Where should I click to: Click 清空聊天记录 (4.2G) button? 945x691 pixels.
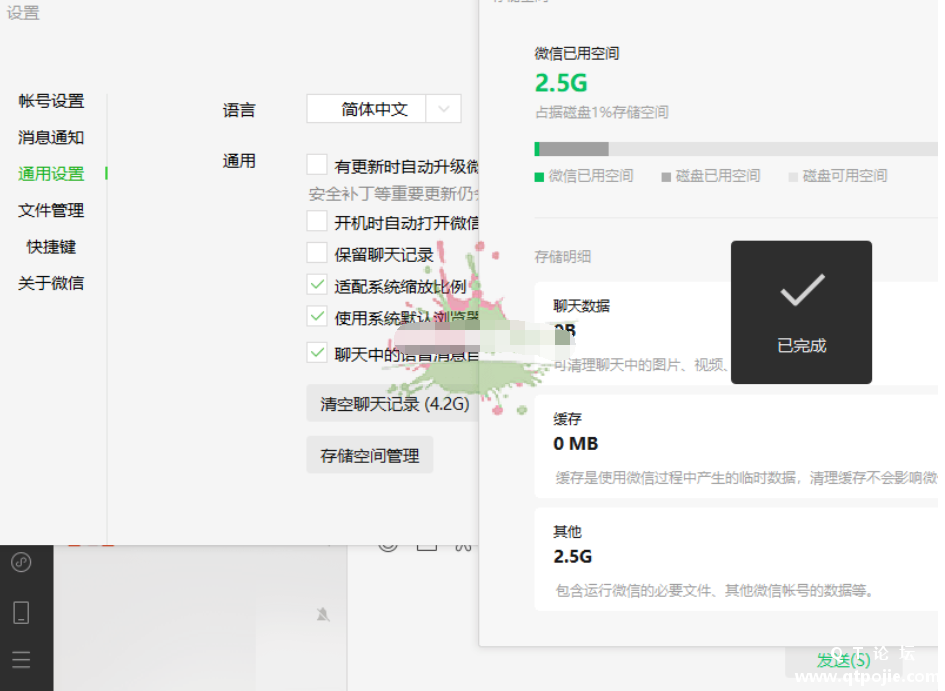pos(394,403)
